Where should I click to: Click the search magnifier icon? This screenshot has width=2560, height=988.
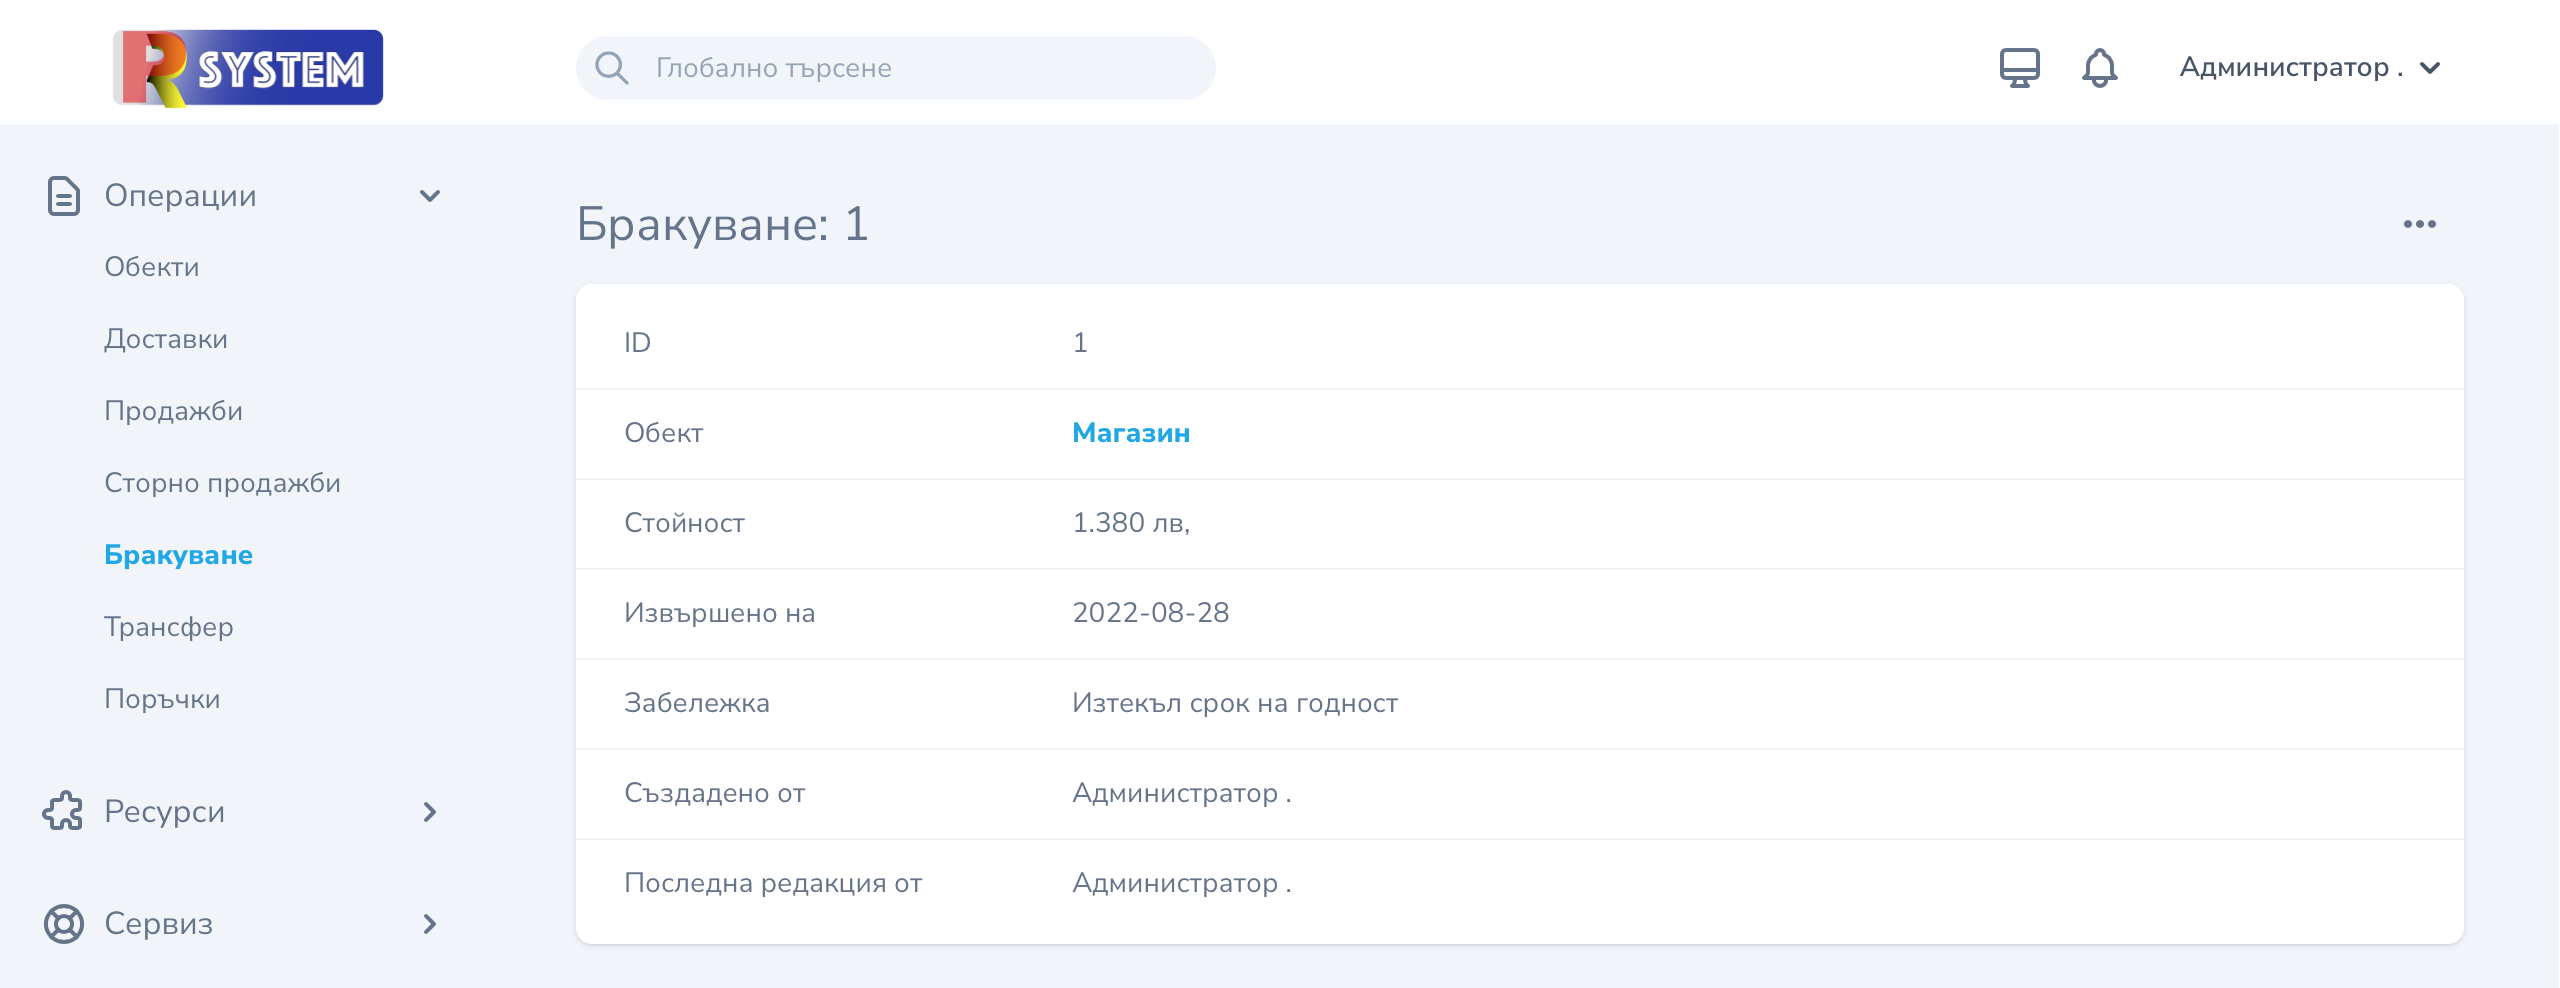(611, 68)
